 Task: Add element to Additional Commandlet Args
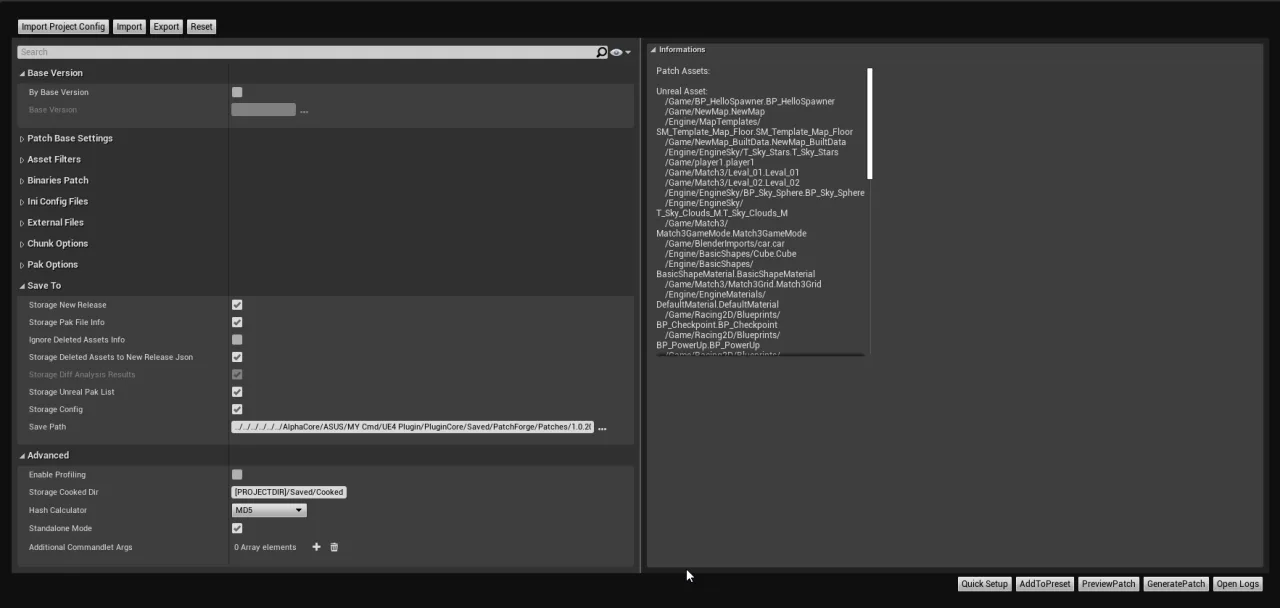(316, 547)
